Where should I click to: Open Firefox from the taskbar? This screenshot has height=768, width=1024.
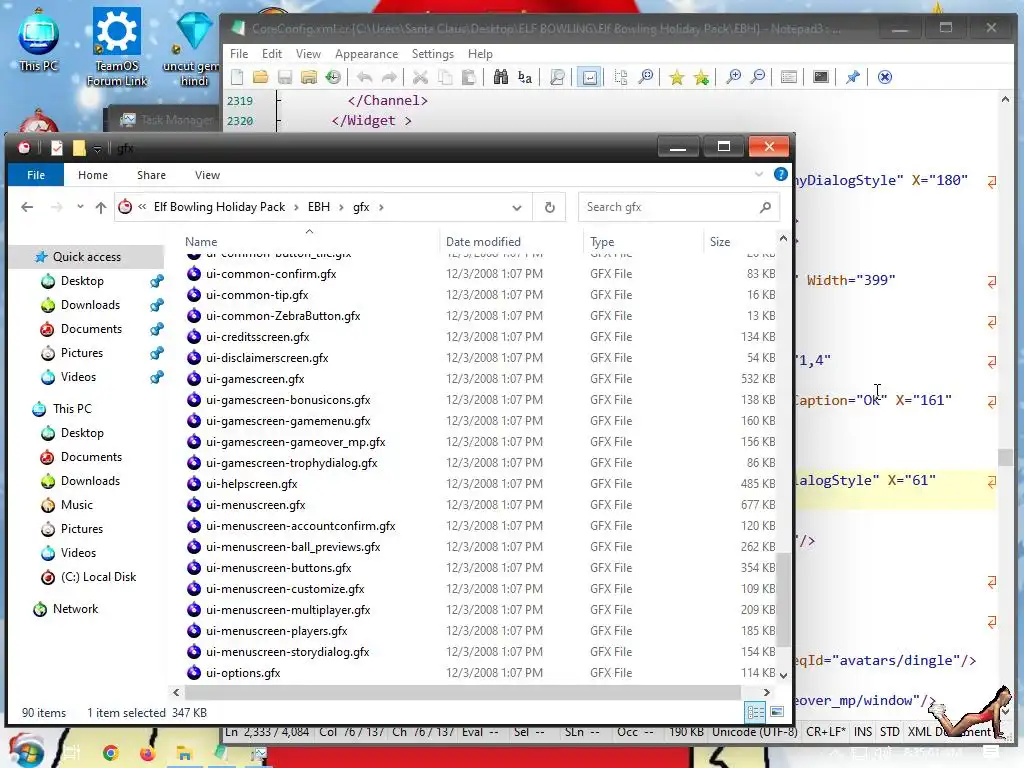click(x=148, y=754)
